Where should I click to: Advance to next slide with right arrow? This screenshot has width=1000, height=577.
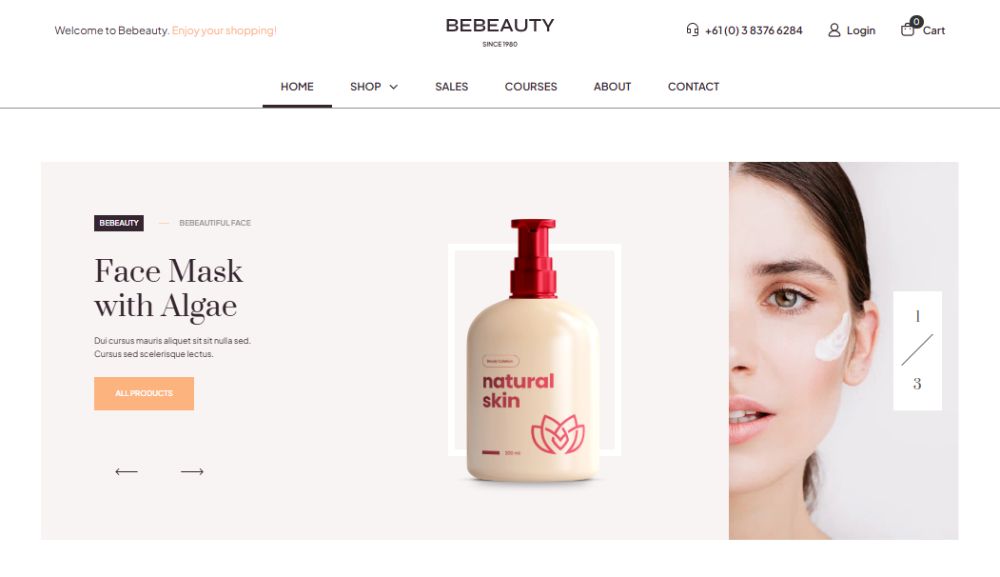[192, 472]
